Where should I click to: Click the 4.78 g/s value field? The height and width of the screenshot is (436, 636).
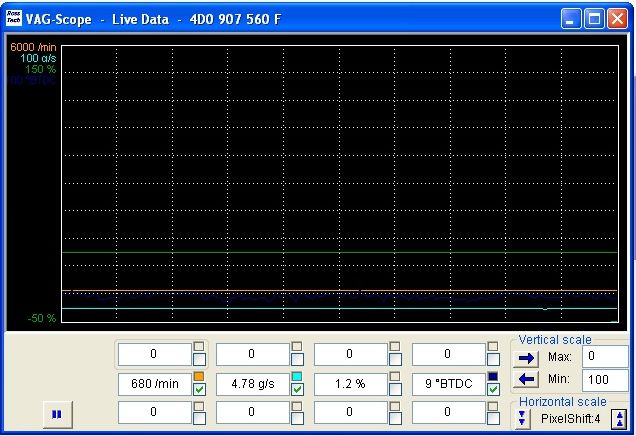(x=252, y=383)
